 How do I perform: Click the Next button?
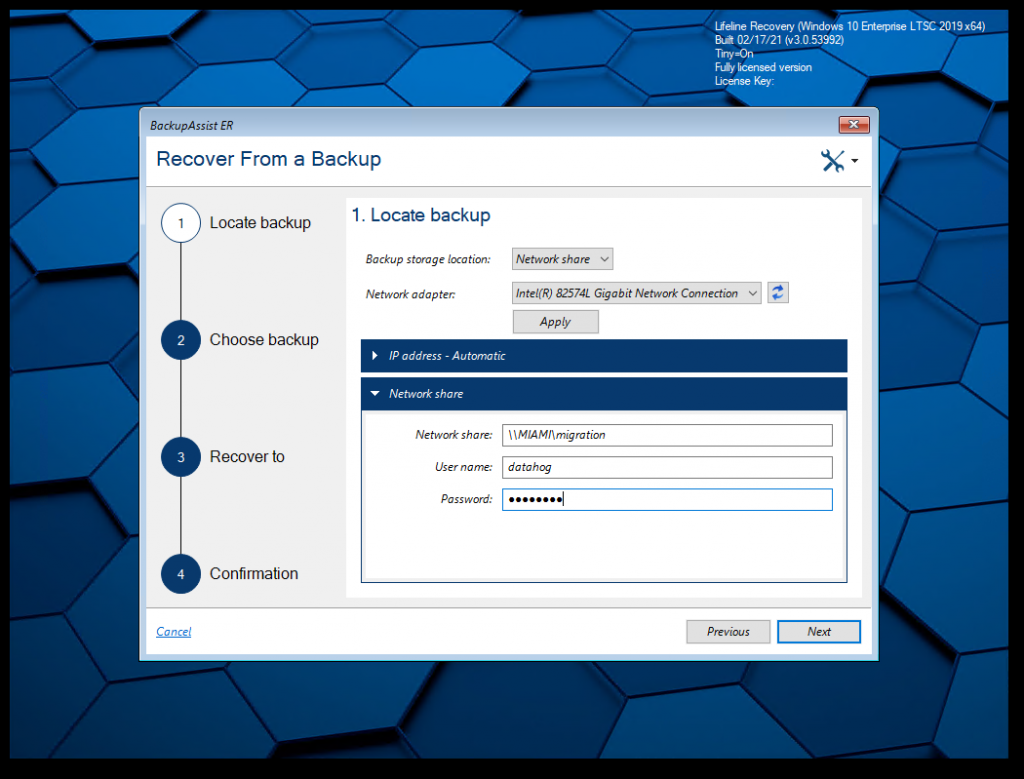[x=819, y=632]
